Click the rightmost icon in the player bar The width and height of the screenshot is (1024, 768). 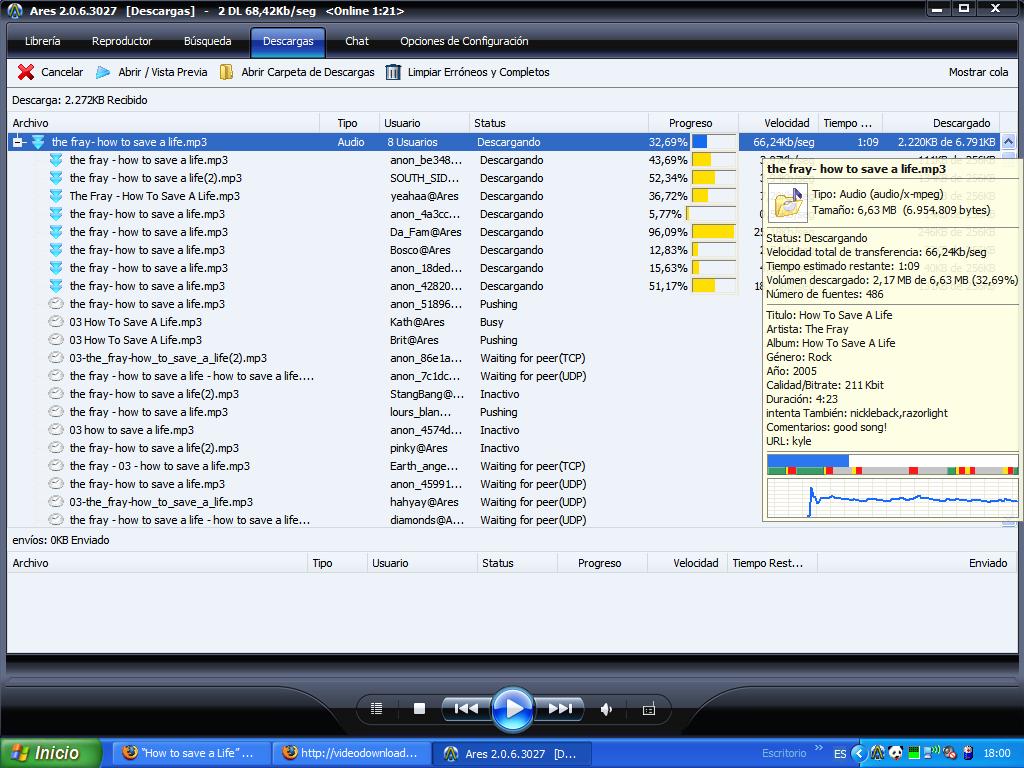pyautogui.click(x=648, y=709)
